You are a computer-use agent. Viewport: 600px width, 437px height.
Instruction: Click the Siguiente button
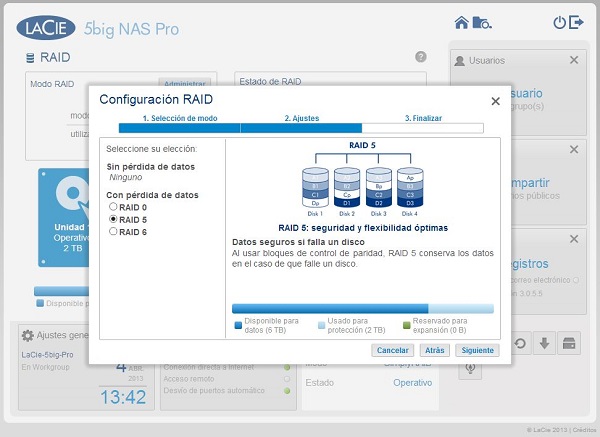[477, 350]
